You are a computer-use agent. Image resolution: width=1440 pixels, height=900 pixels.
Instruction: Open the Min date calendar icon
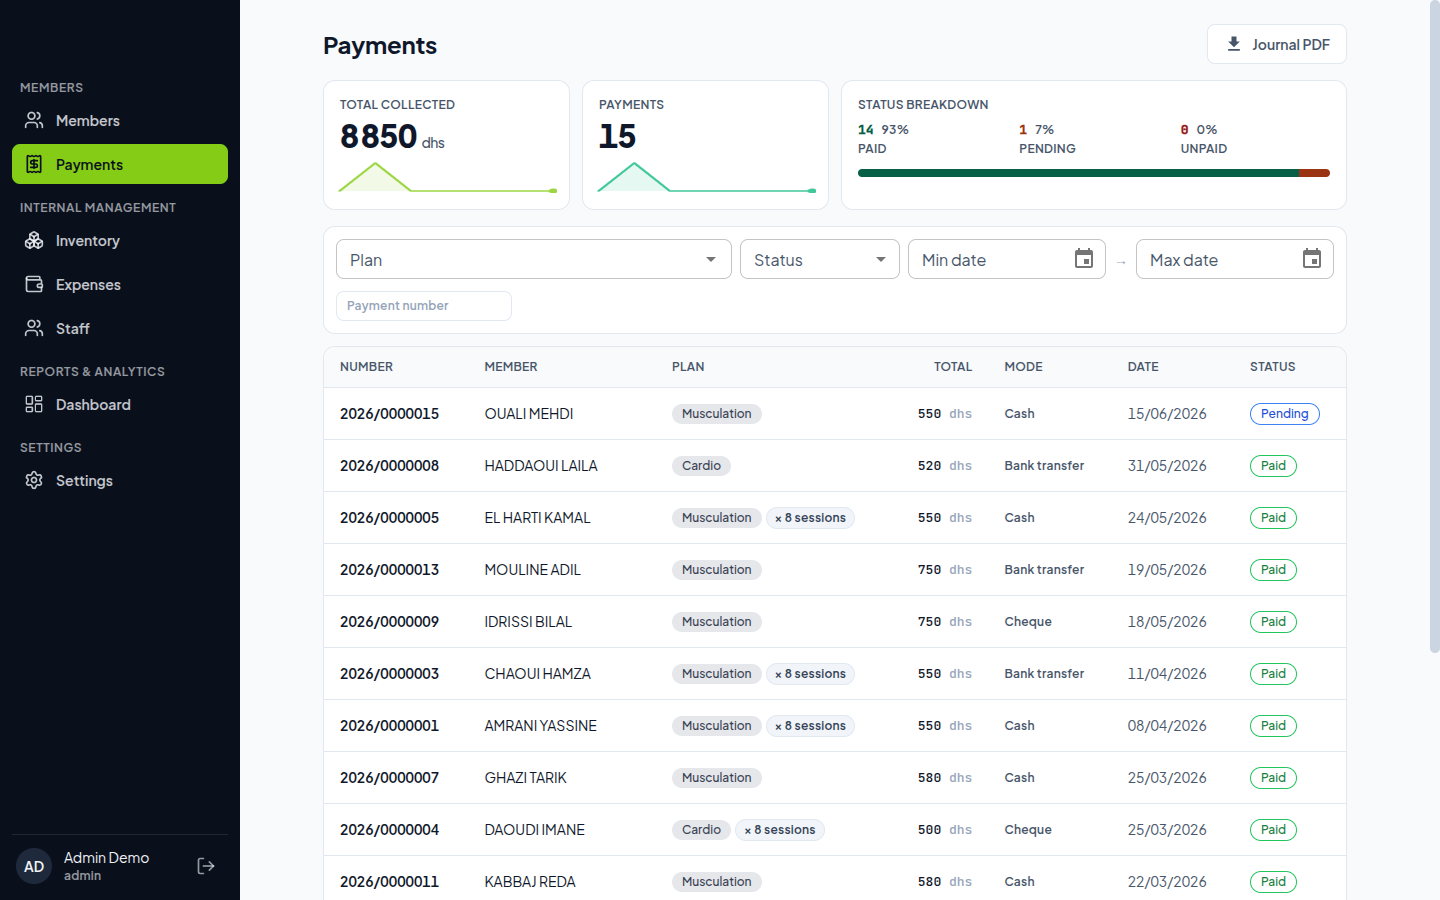pos(1084,259)
